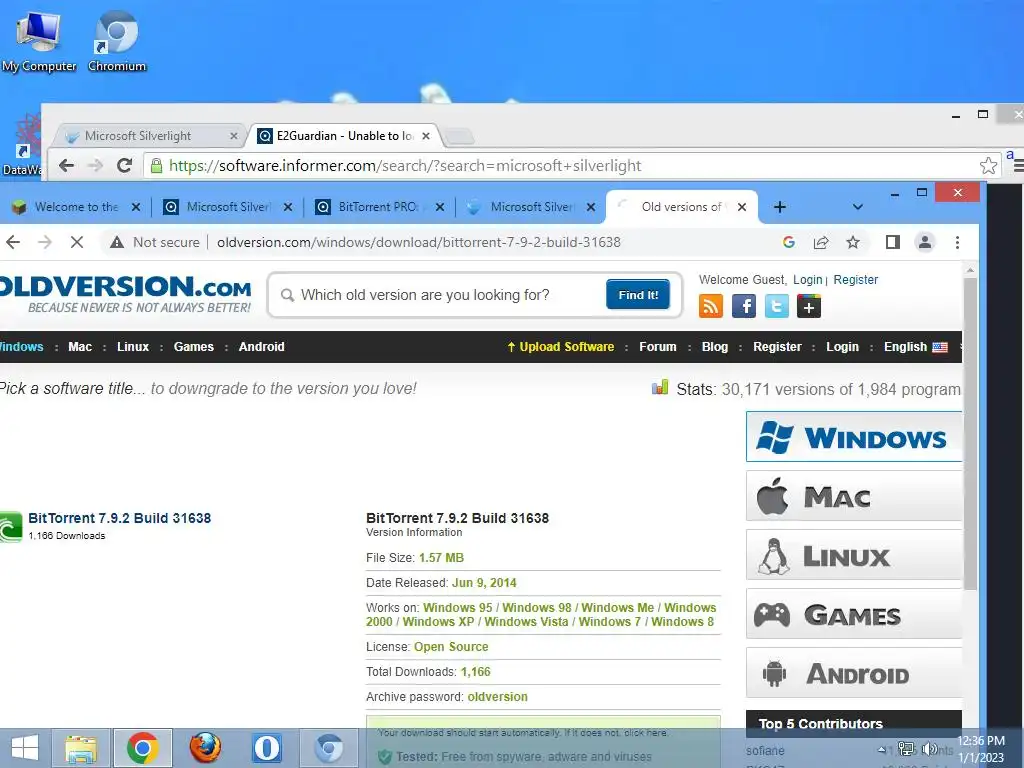Open BitTorrent 7.9.2 Build 31638 link
The height and width of the screenshot is (768, 1024).
point(120,518)
